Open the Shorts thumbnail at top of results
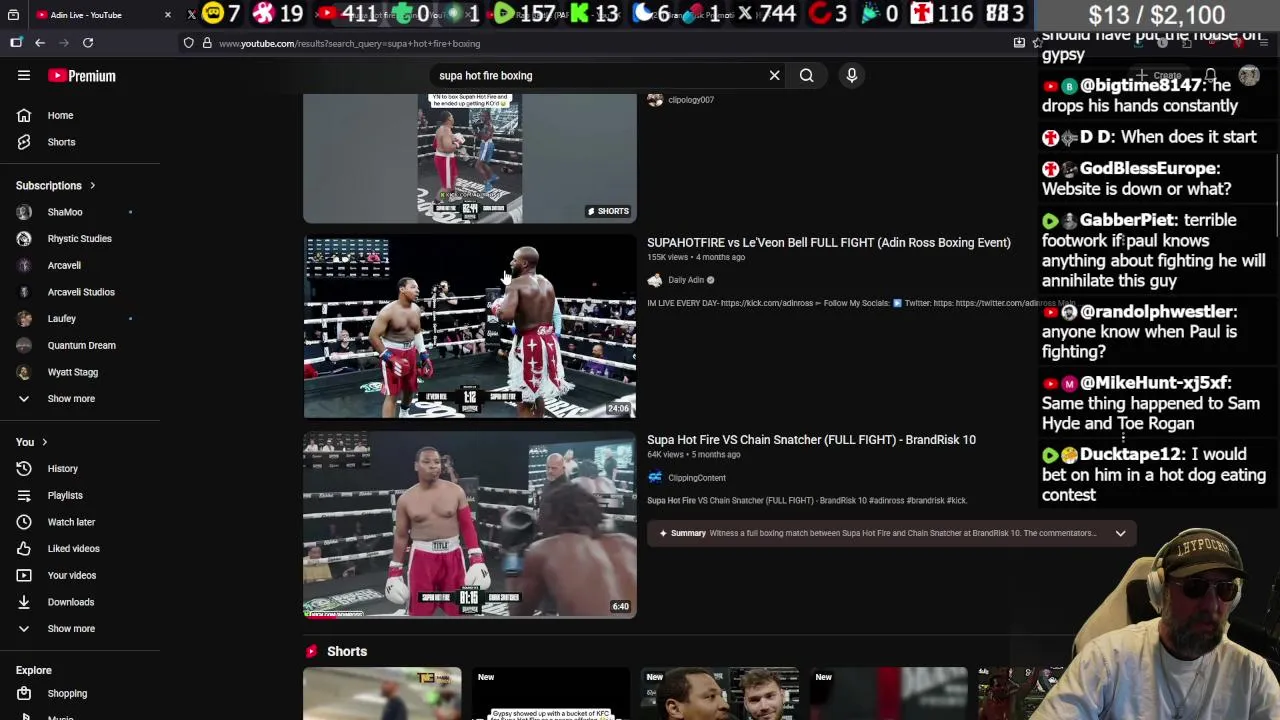1280x720 pixels. (x=470, y=158)
